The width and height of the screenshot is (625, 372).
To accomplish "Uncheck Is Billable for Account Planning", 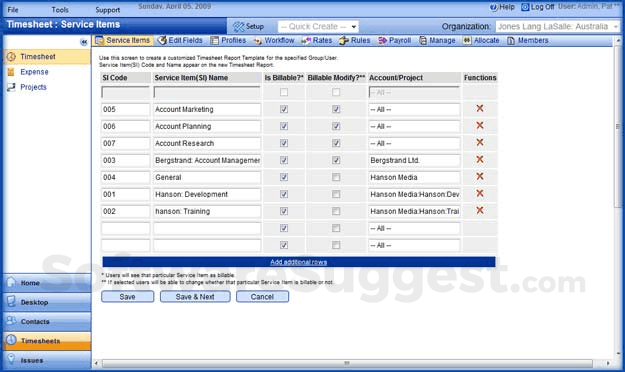I will click(x=284, y=126).
